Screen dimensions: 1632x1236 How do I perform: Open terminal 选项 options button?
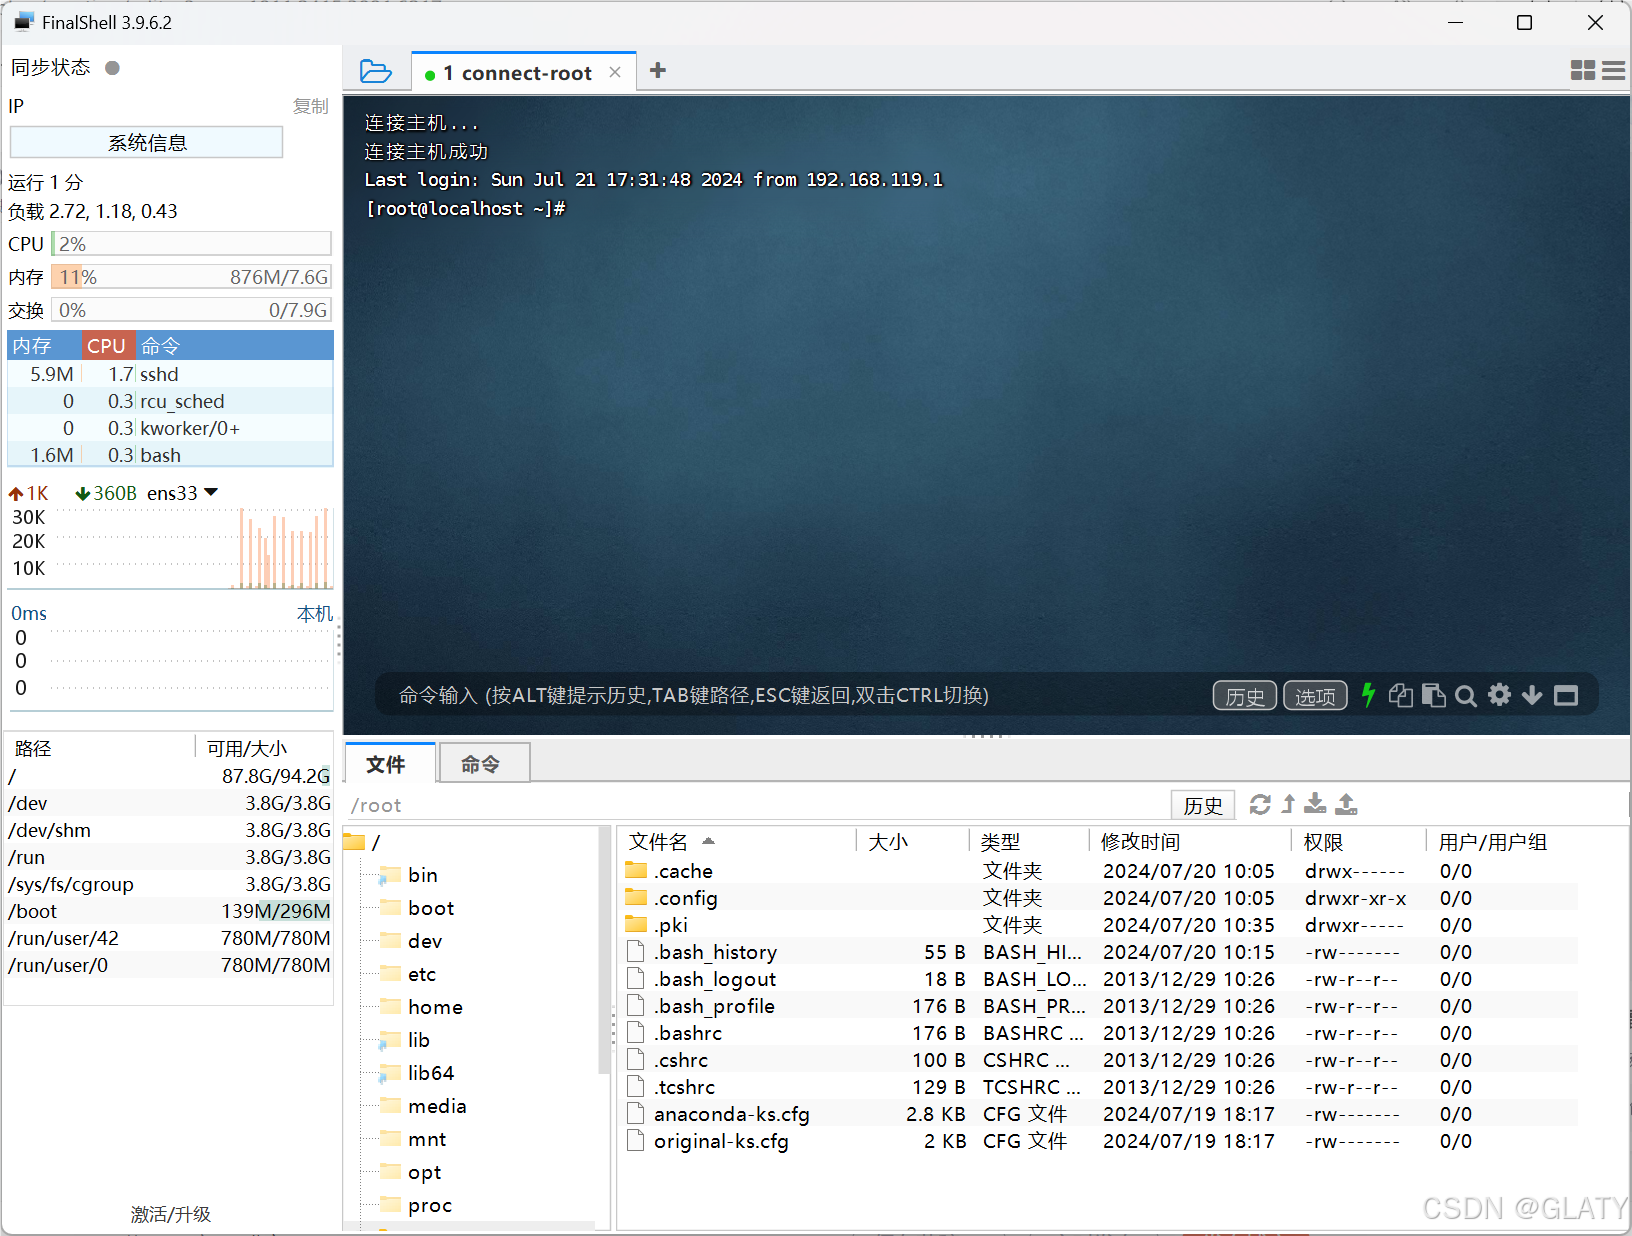pyautogui.click(x=1315, y=696)
